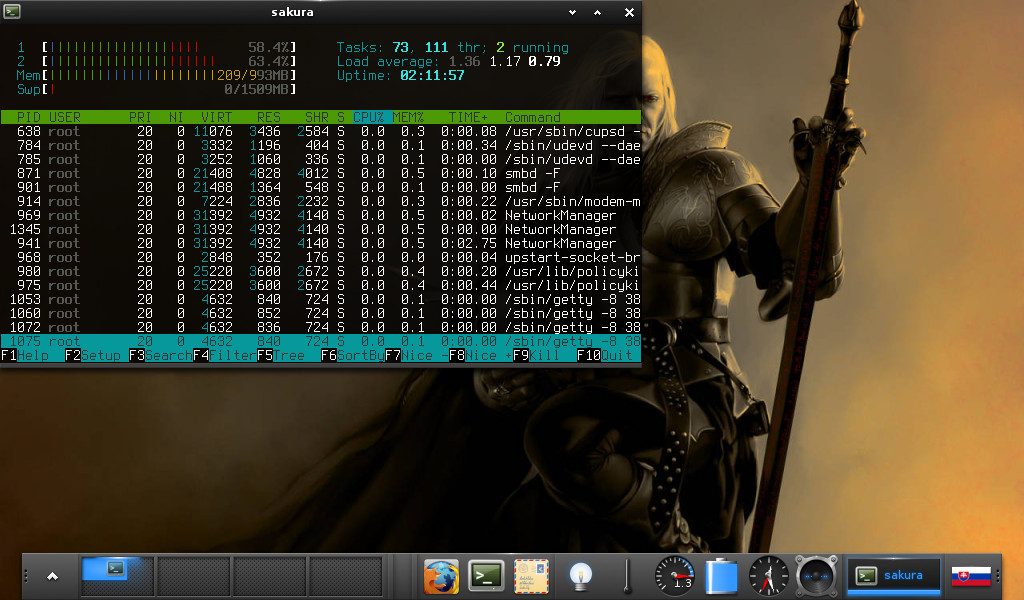Open the sakura window menu icon

[12, 11]
